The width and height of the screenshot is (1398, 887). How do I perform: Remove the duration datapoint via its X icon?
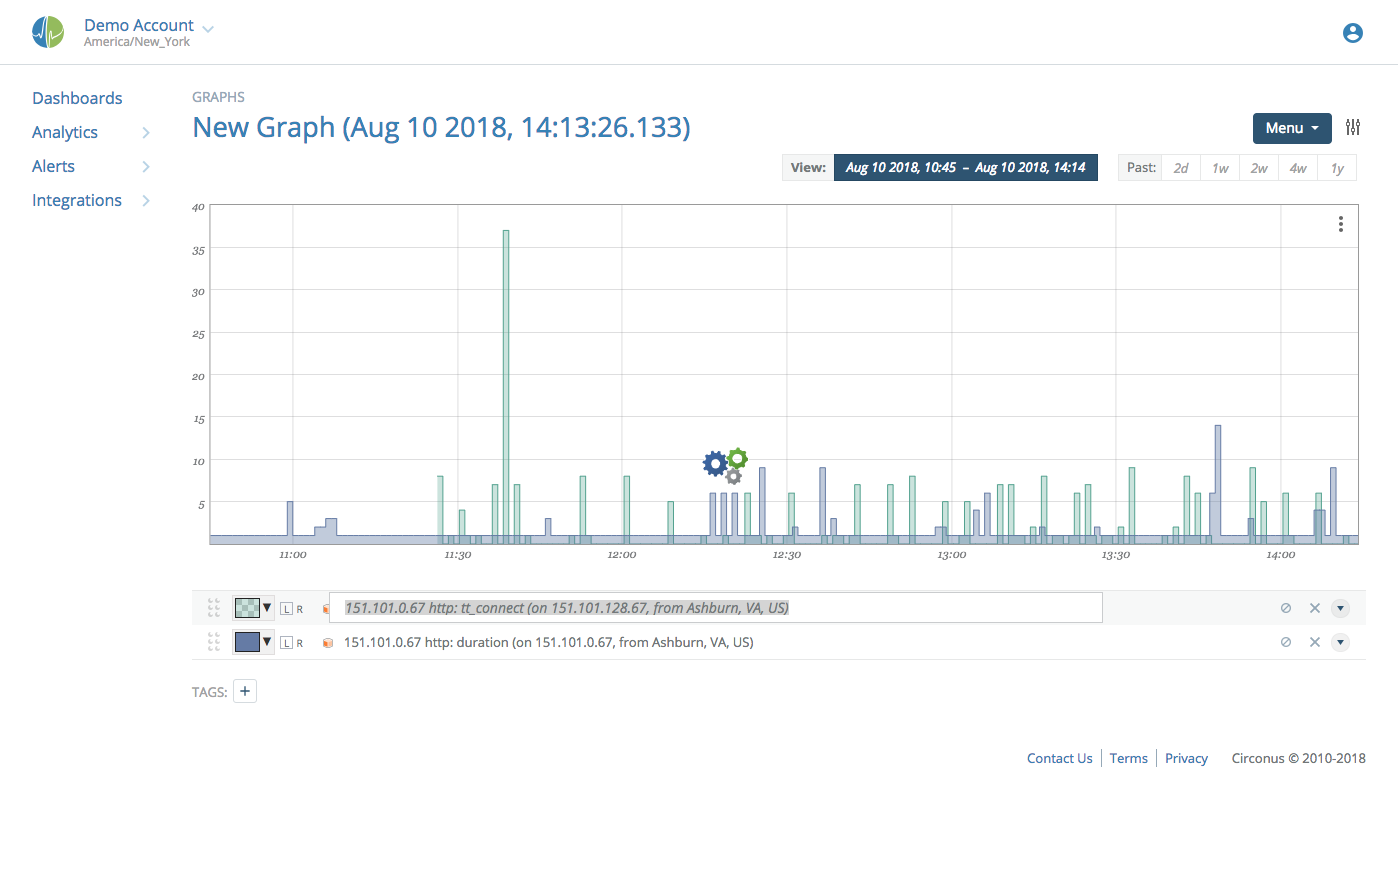point(1314,642)
